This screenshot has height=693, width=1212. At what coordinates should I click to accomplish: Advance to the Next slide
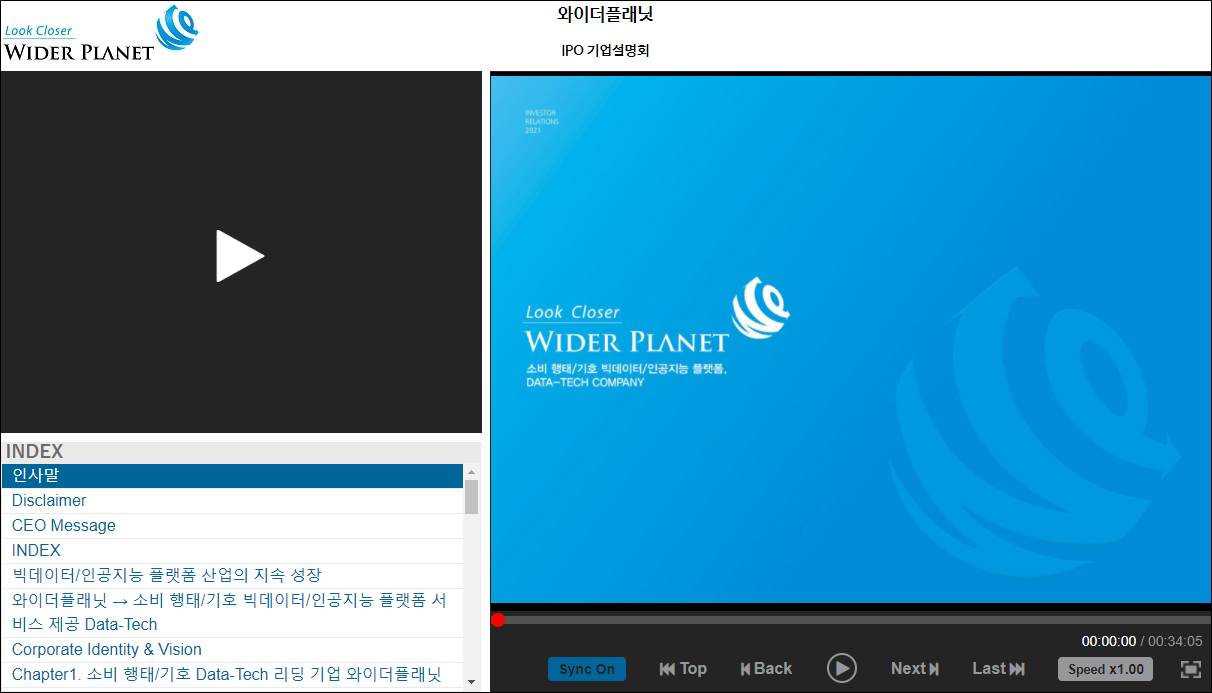[915, 669]
